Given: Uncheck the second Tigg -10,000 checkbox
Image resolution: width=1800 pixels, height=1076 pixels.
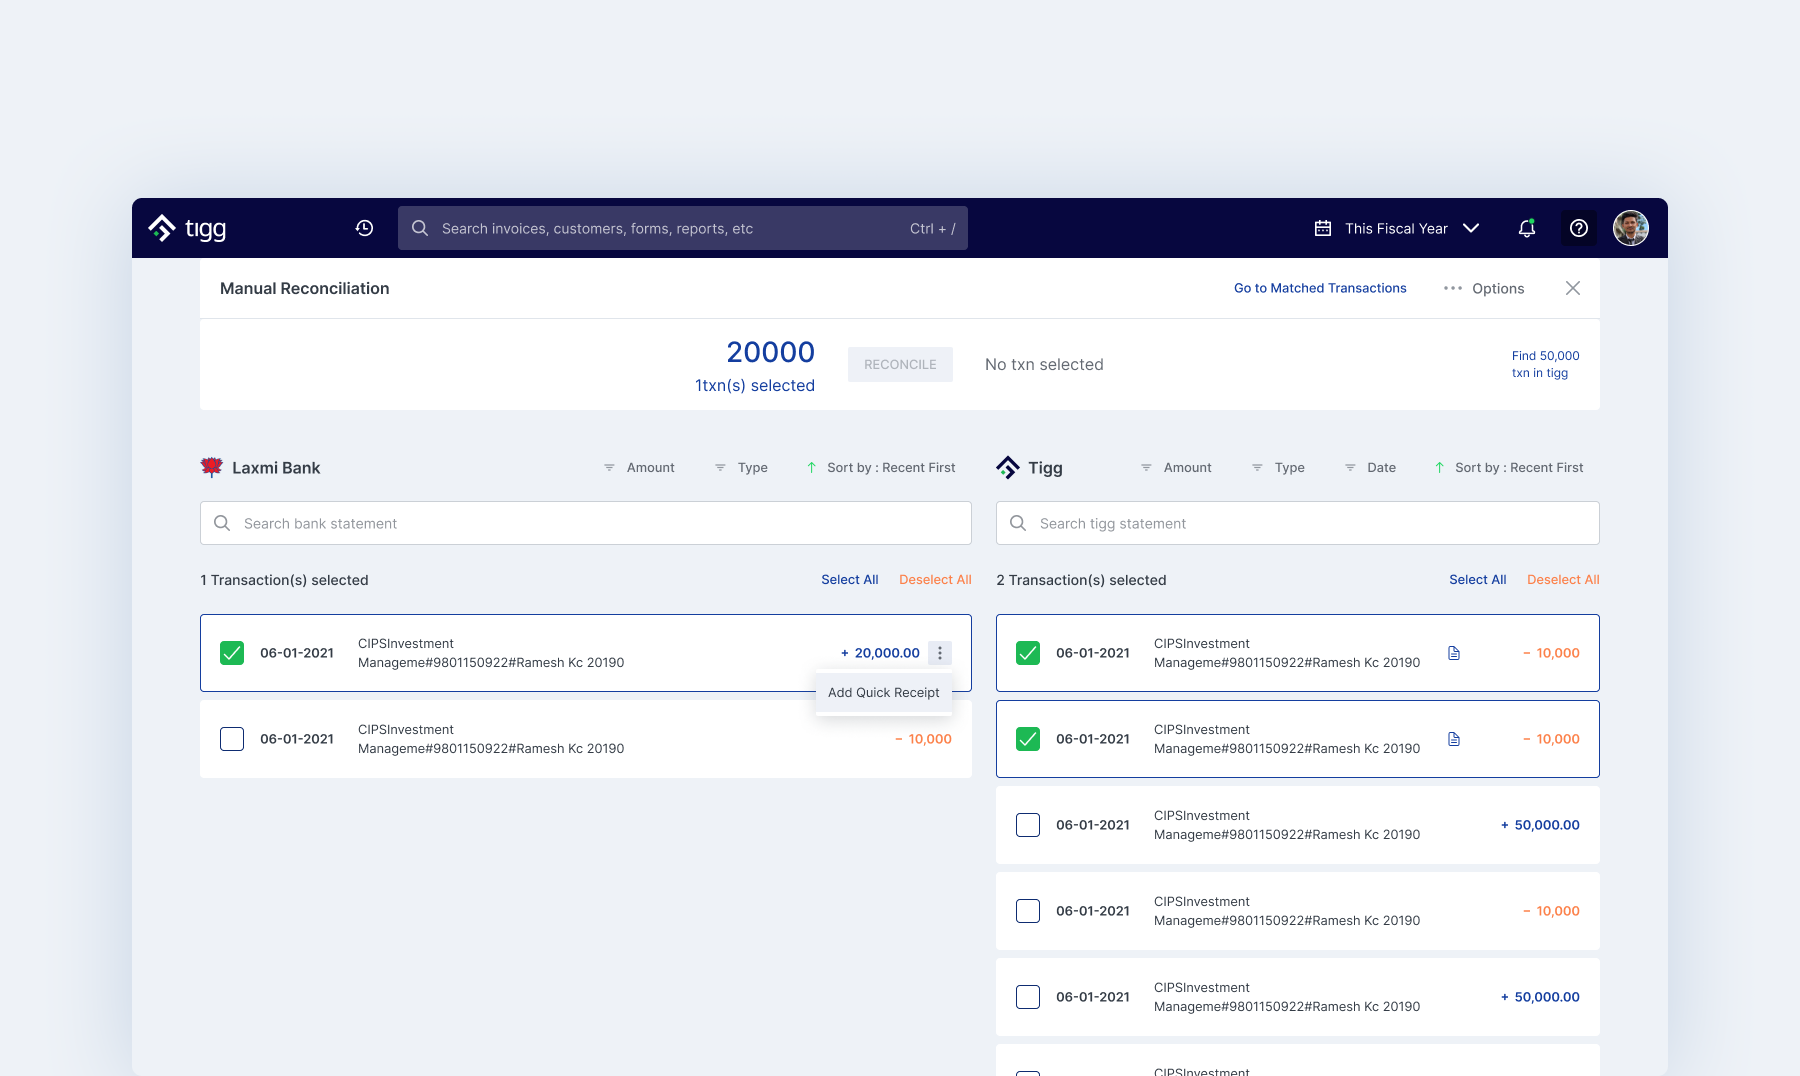Looking at the screenshot, I should 1028,739.
